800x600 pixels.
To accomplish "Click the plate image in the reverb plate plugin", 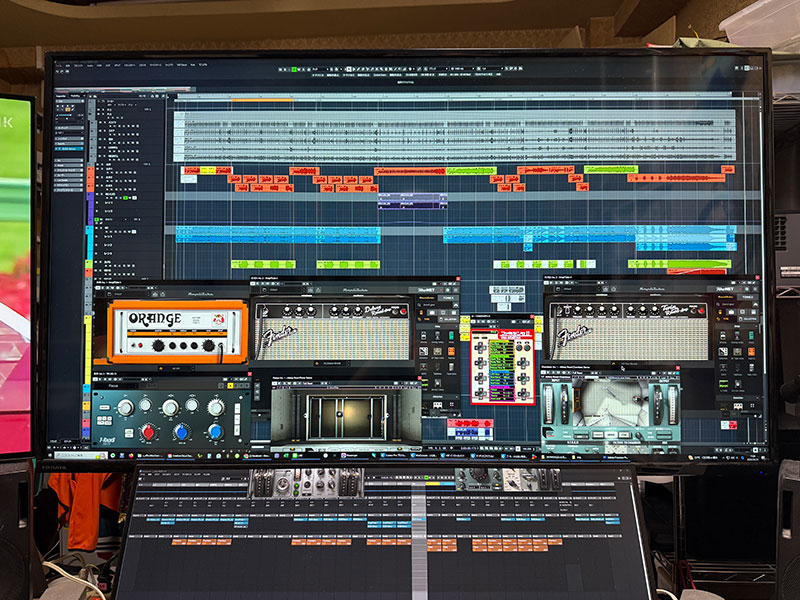I will (x=345, y=417).
